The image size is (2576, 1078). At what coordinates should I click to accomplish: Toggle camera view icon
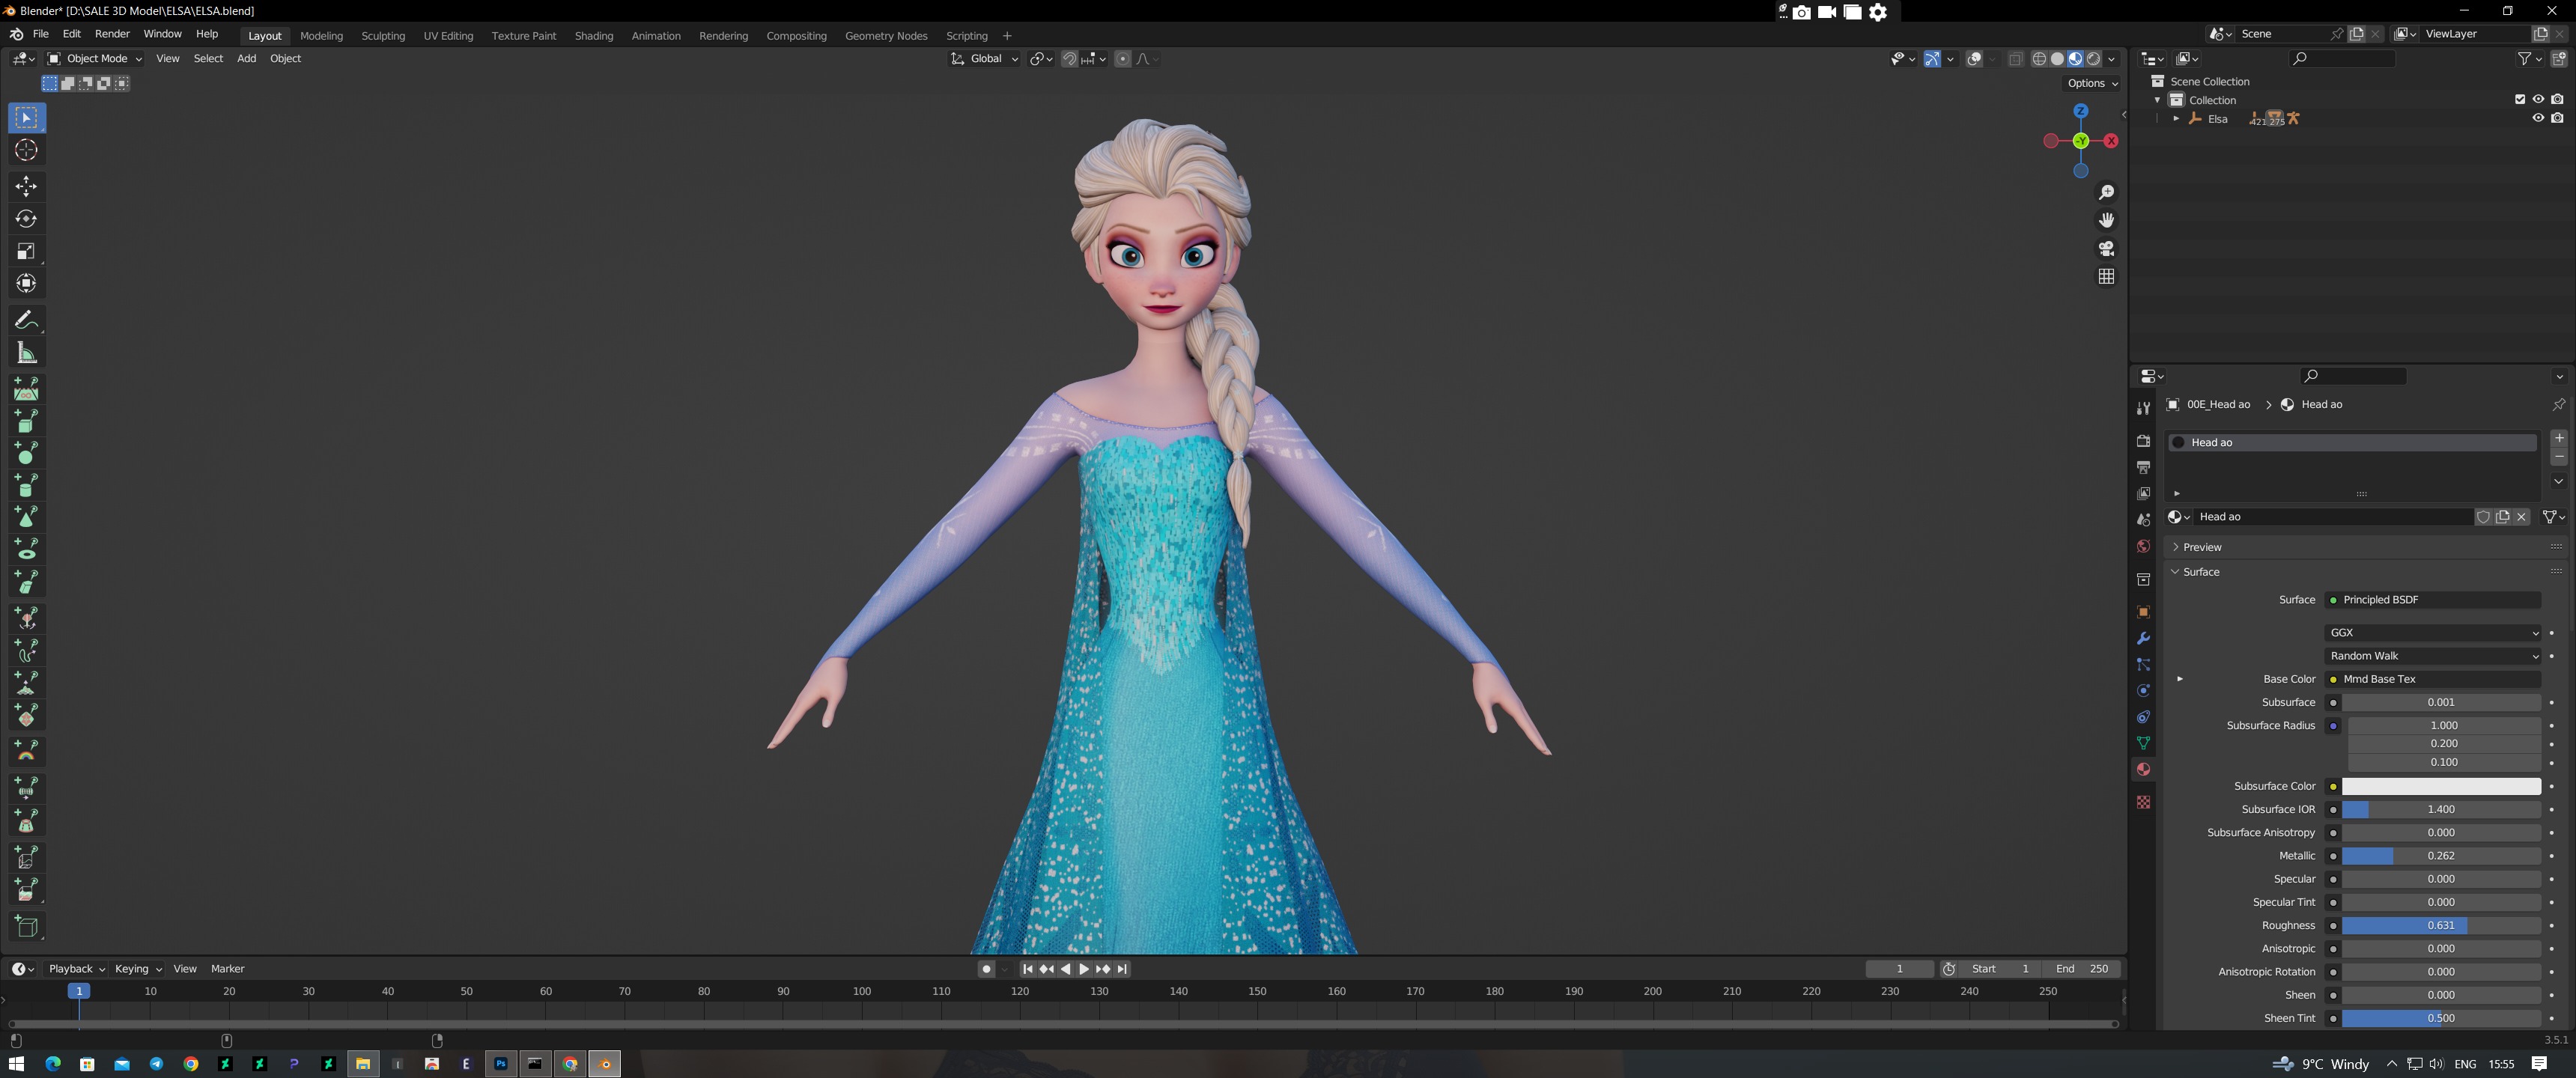(2106, 248)
